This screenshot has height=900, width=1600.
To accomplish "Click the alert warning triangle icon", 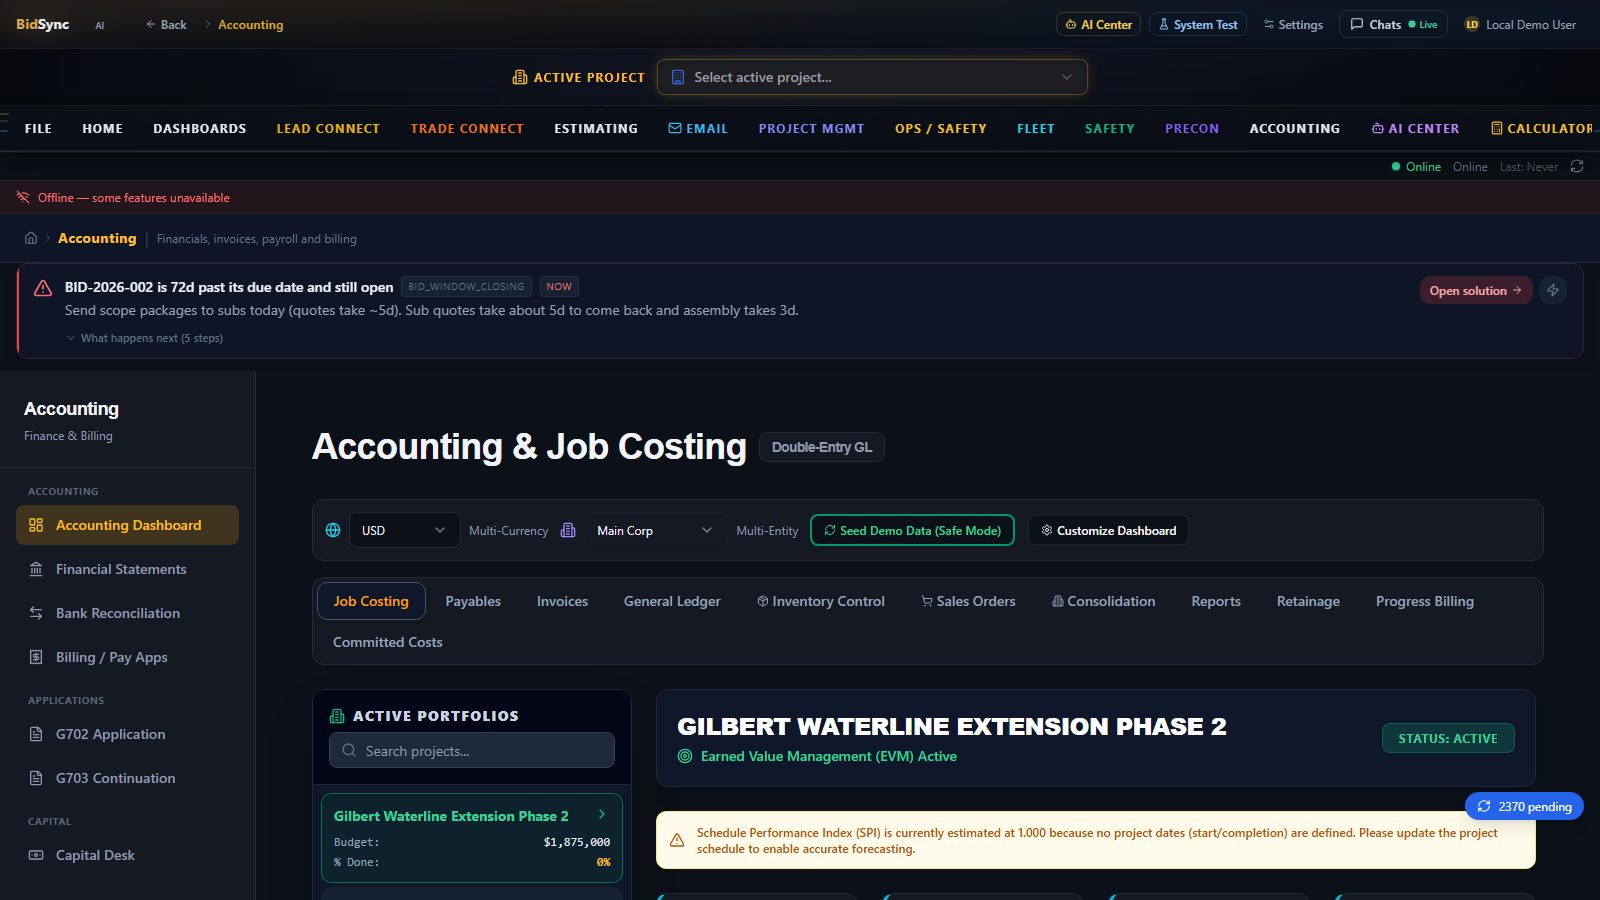I will pos(43,288).
